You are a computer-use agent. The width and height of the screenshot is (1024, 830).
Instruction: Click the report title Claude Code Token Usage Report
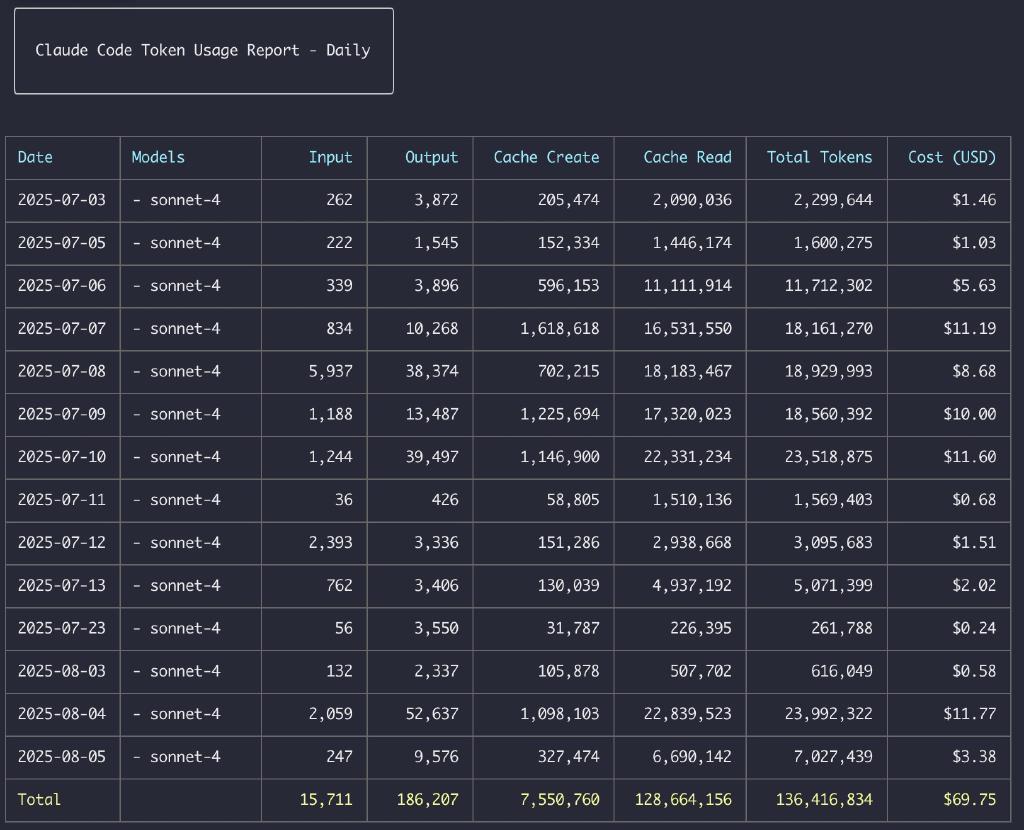pos(204,50)
